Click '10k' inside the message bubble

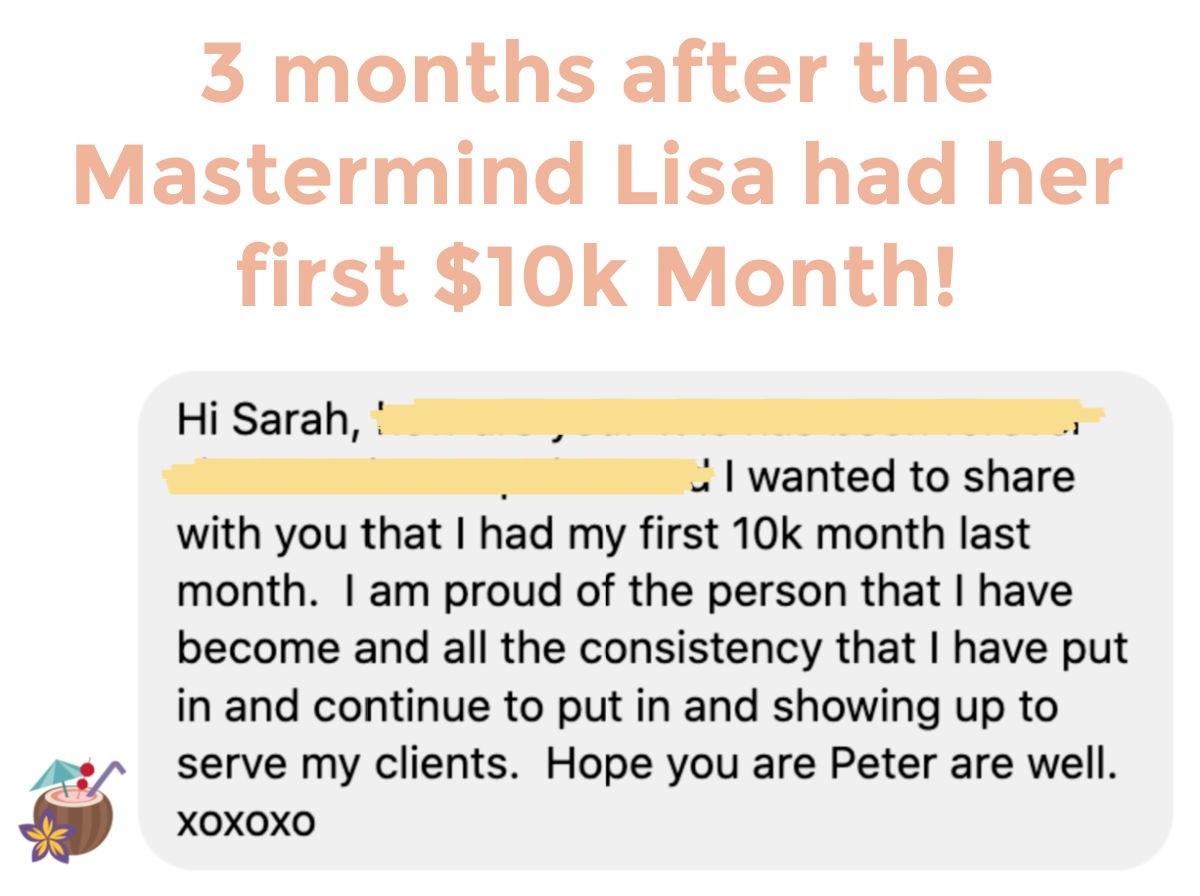click(x=765, y=534)
